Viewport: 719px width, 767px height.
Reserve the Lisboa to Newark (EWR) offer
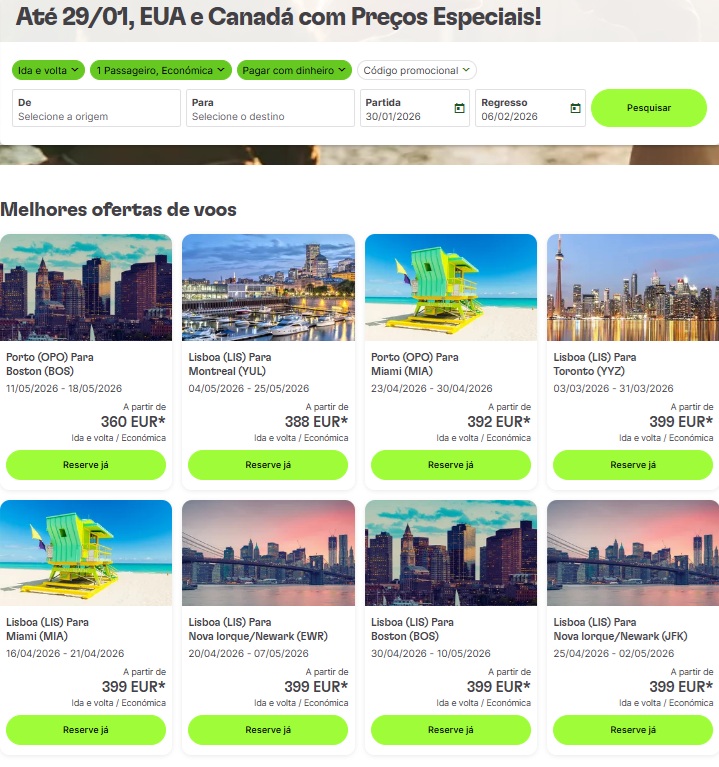(268, 730)
